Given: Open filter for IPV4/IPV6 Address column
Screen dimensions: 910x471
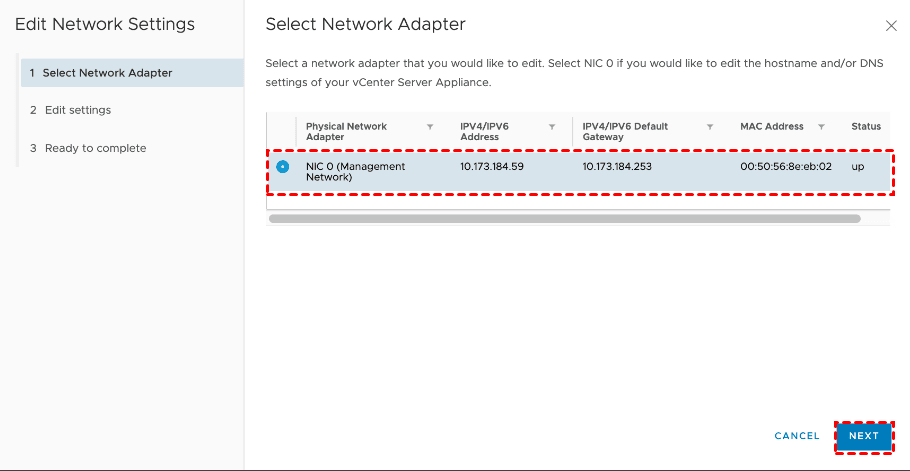Looking at the screenshot, I should pyautogui.click(x=552, y=127).
